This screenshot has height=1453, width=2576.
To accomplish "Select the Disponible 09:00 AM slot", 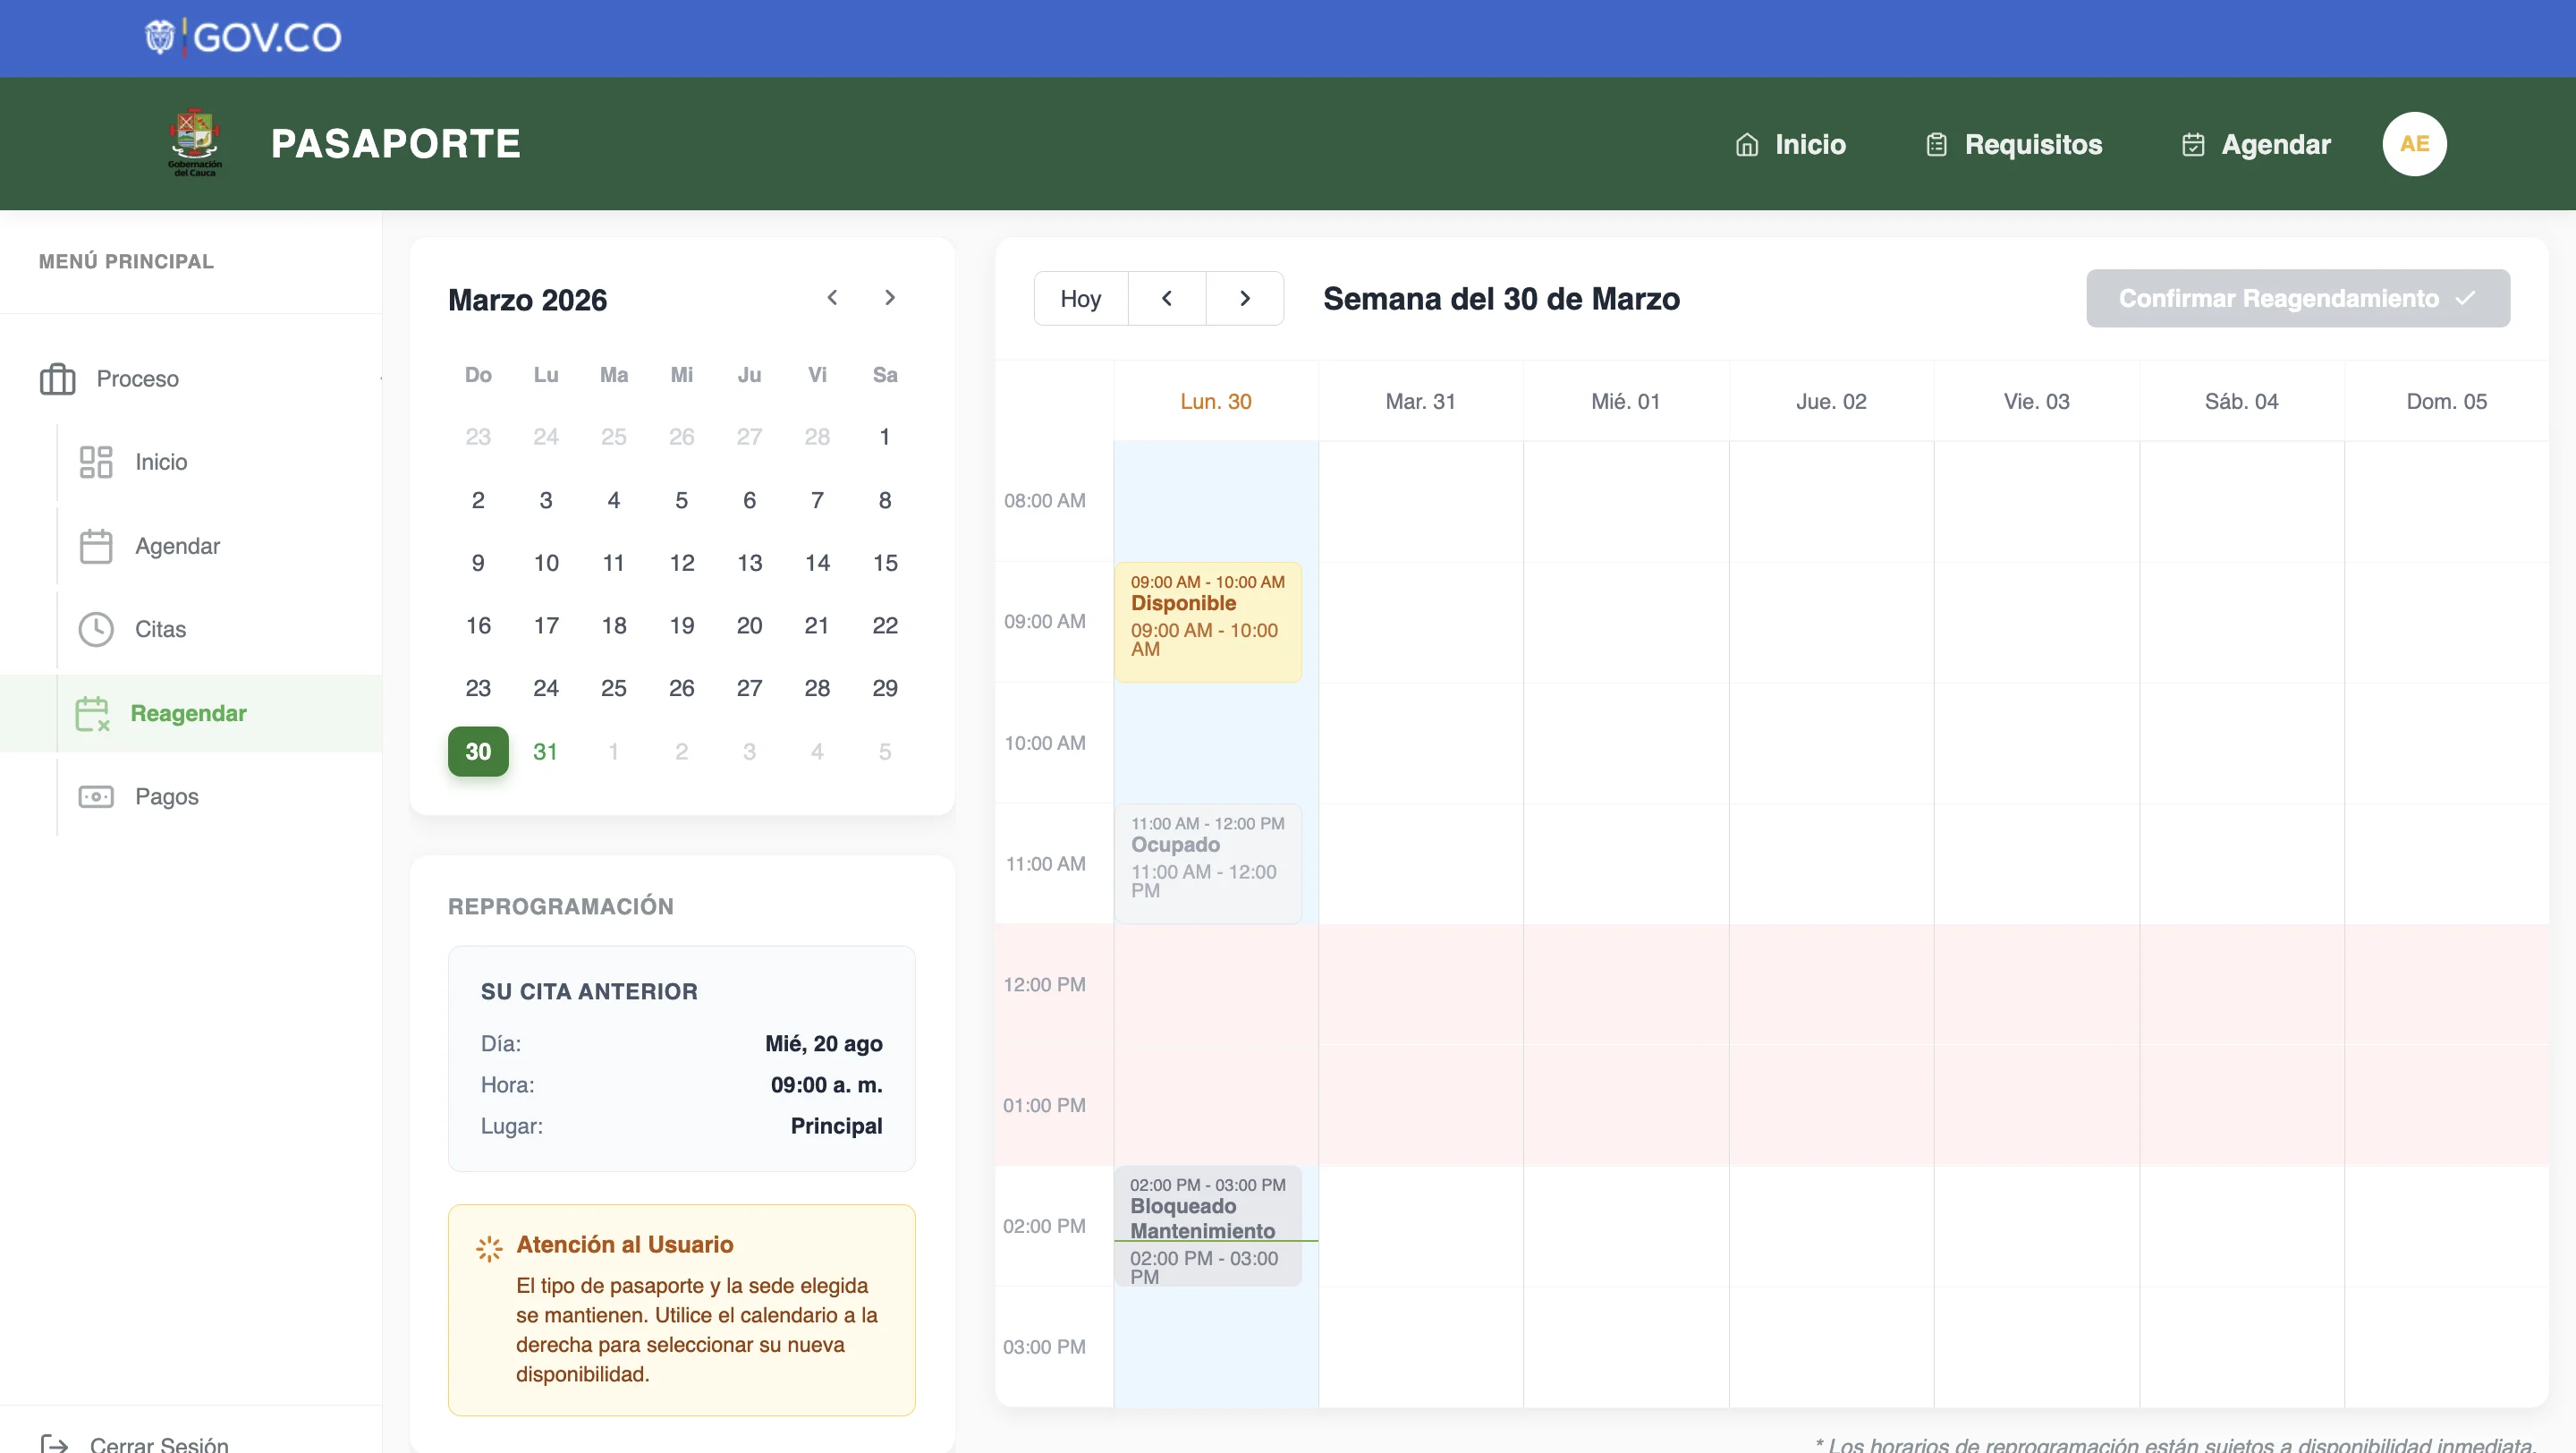I will click(x=1207, y=622).
